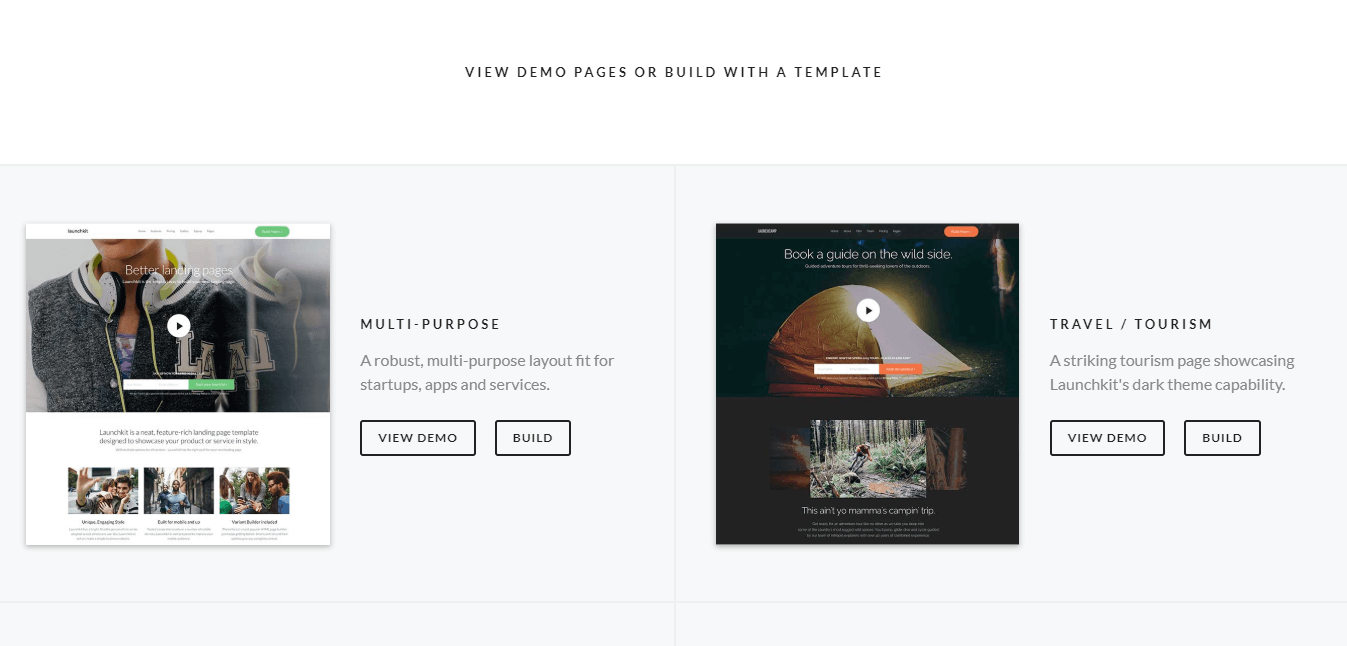Click the orange header button in Travel preview
The image size is (1347, 646).
coord(961,231)
